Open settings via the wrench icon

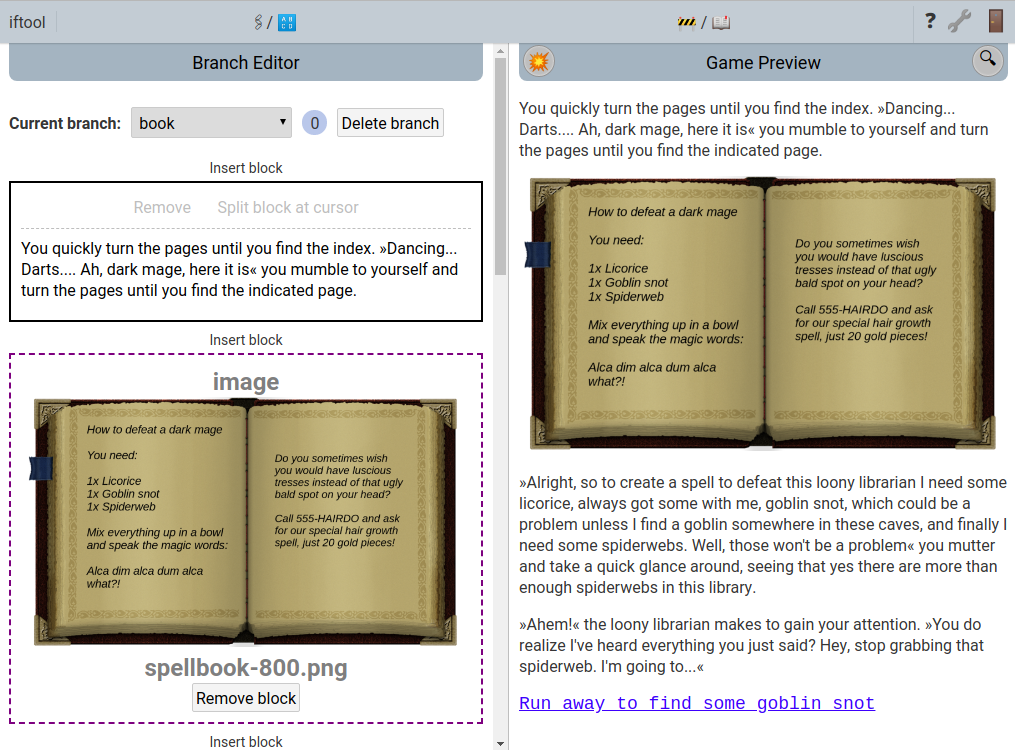click(959, 21)
